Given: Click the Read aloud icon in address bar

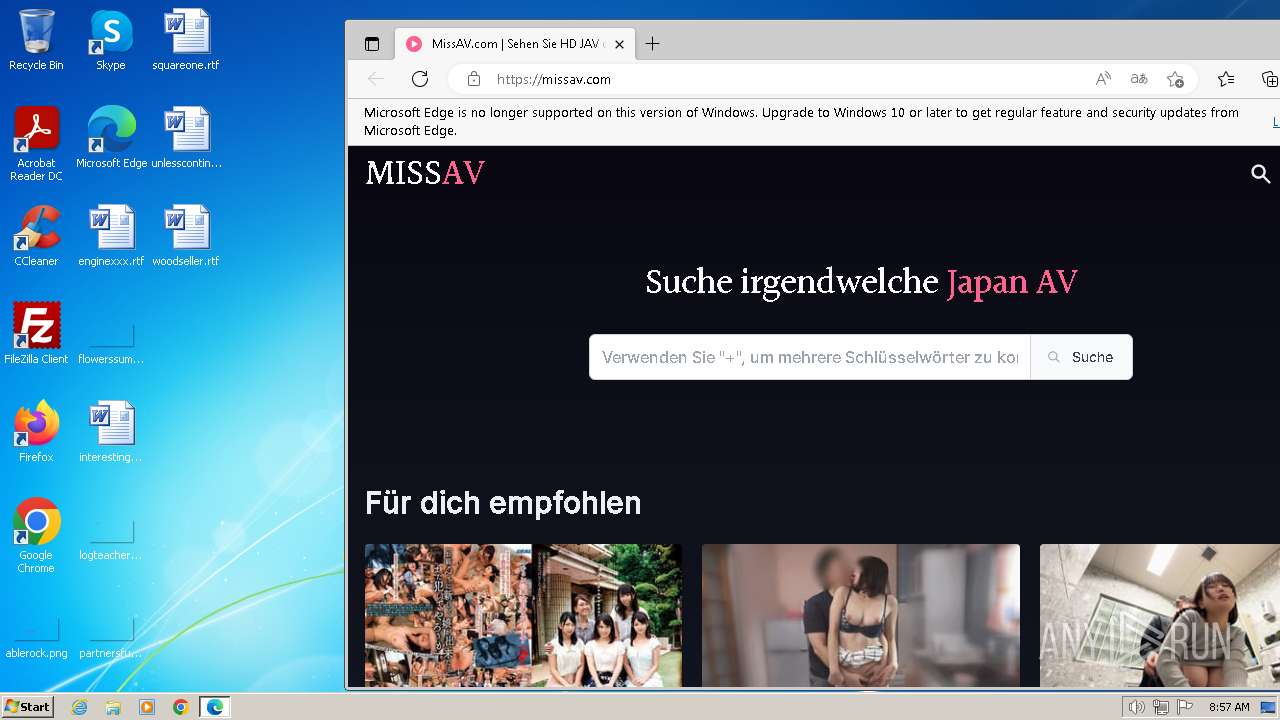Looking at the screenshot, I should point(1103,79).
